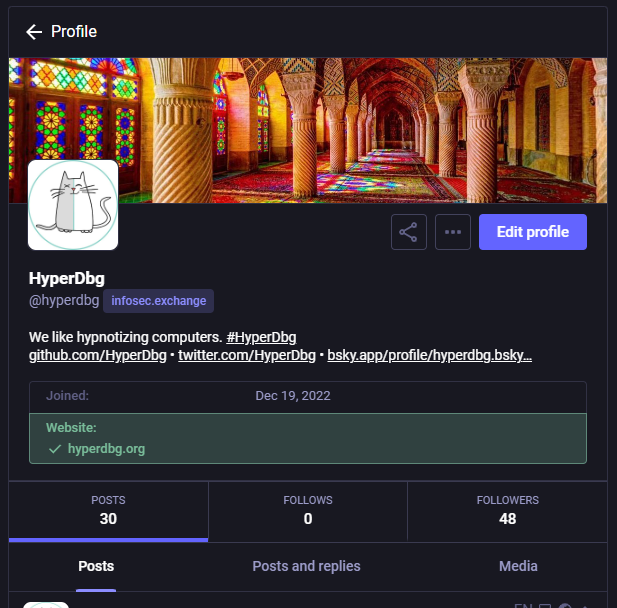
Task: Click the infosec.exchange instance badge
Action: (159, 301)
